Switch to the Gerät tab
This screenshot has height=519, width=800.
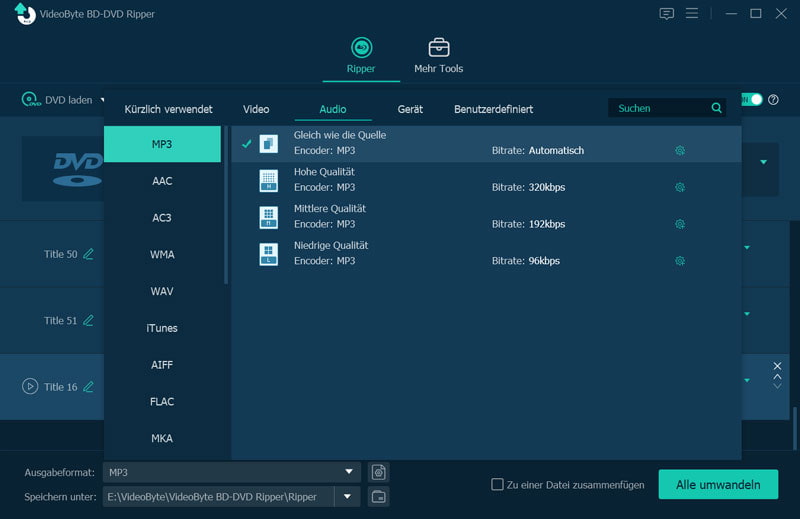(x=410, y=109)
